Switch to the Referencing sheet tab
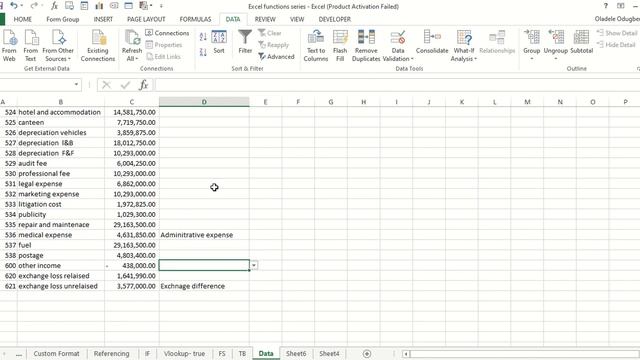The width and height of the screenshot is (640, 360). point(111,353)
